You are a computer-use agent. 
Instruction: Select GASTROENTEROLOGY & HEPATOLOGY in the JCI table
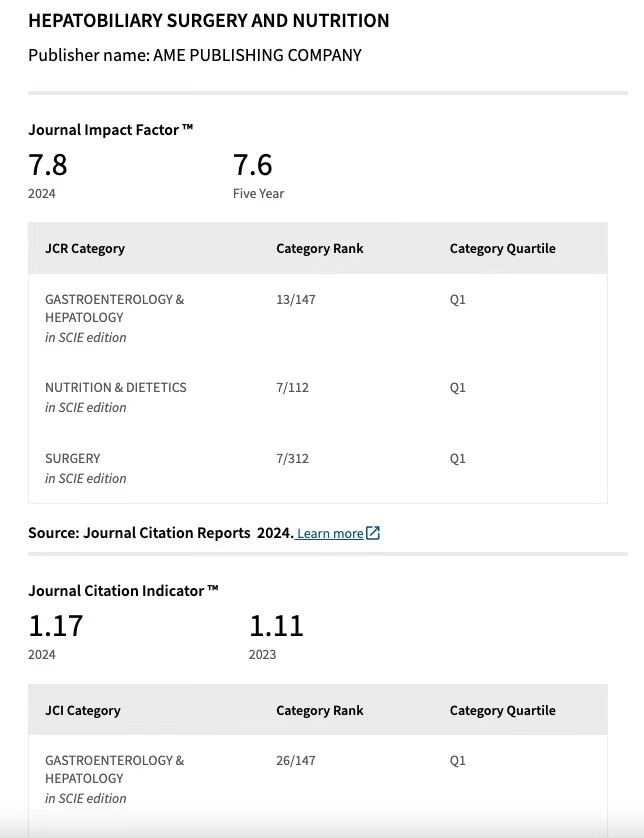[x=114, y=769]
